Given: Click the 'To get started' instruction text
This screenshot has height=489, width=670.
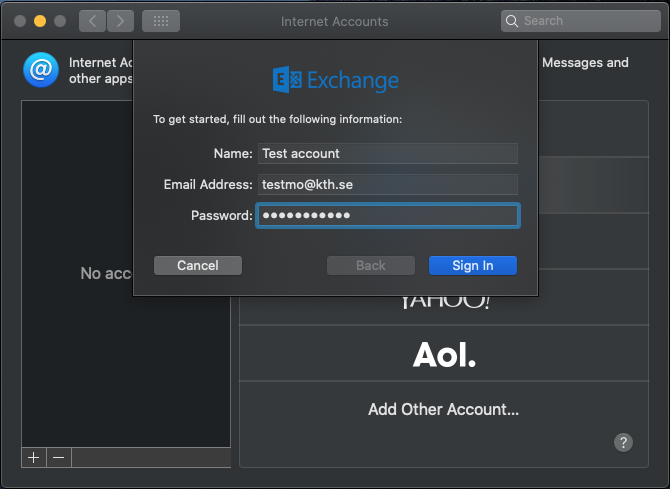Looking at the screenshot, I should click(x=278, y=119).
